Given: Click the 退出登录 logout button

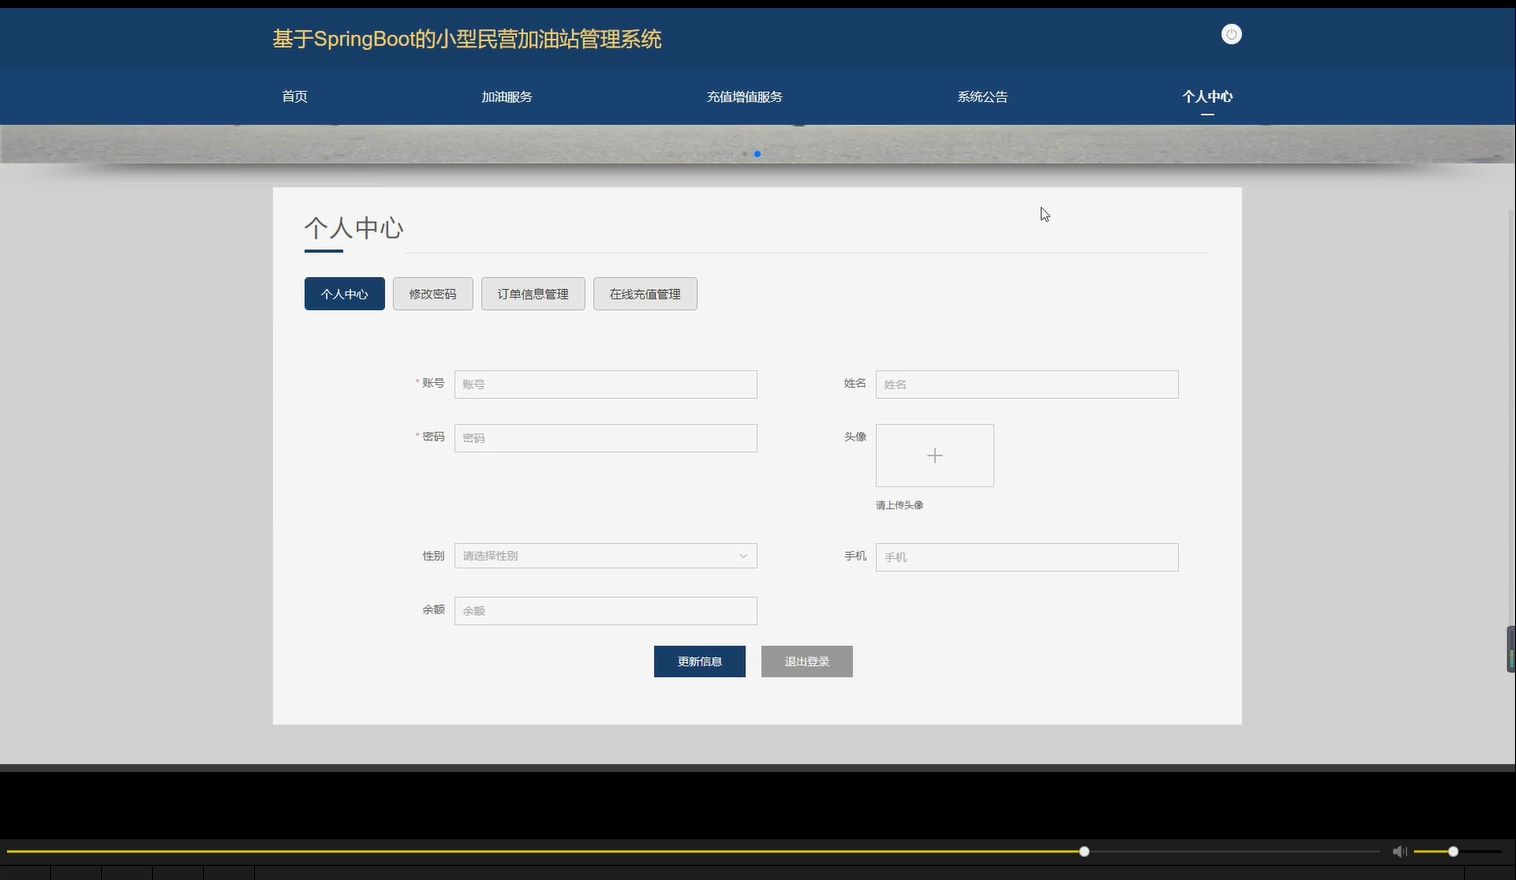Looking at the screenshot, I should coord(806,661).
